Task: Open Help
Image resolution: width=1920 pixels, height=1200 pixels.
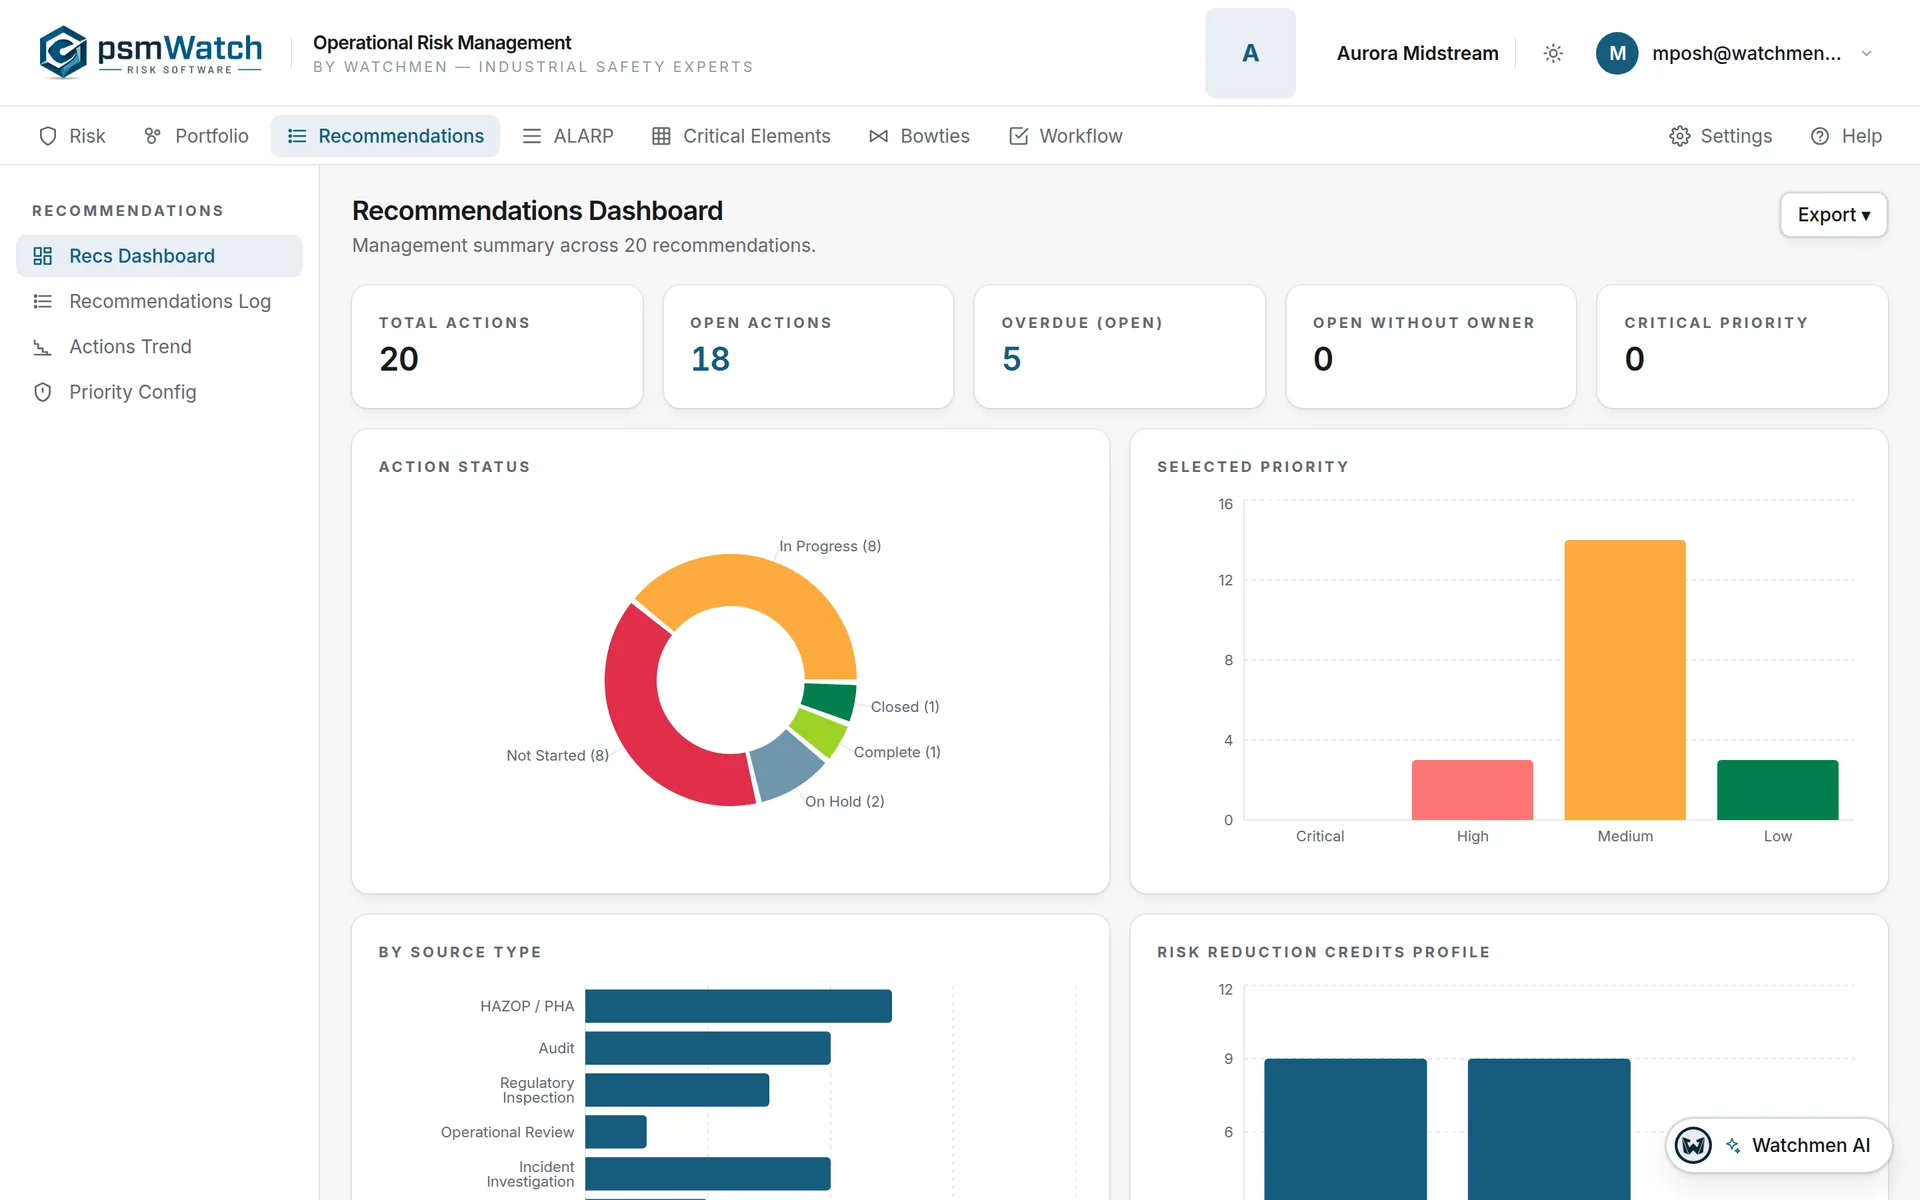Action: (1846, 136)
